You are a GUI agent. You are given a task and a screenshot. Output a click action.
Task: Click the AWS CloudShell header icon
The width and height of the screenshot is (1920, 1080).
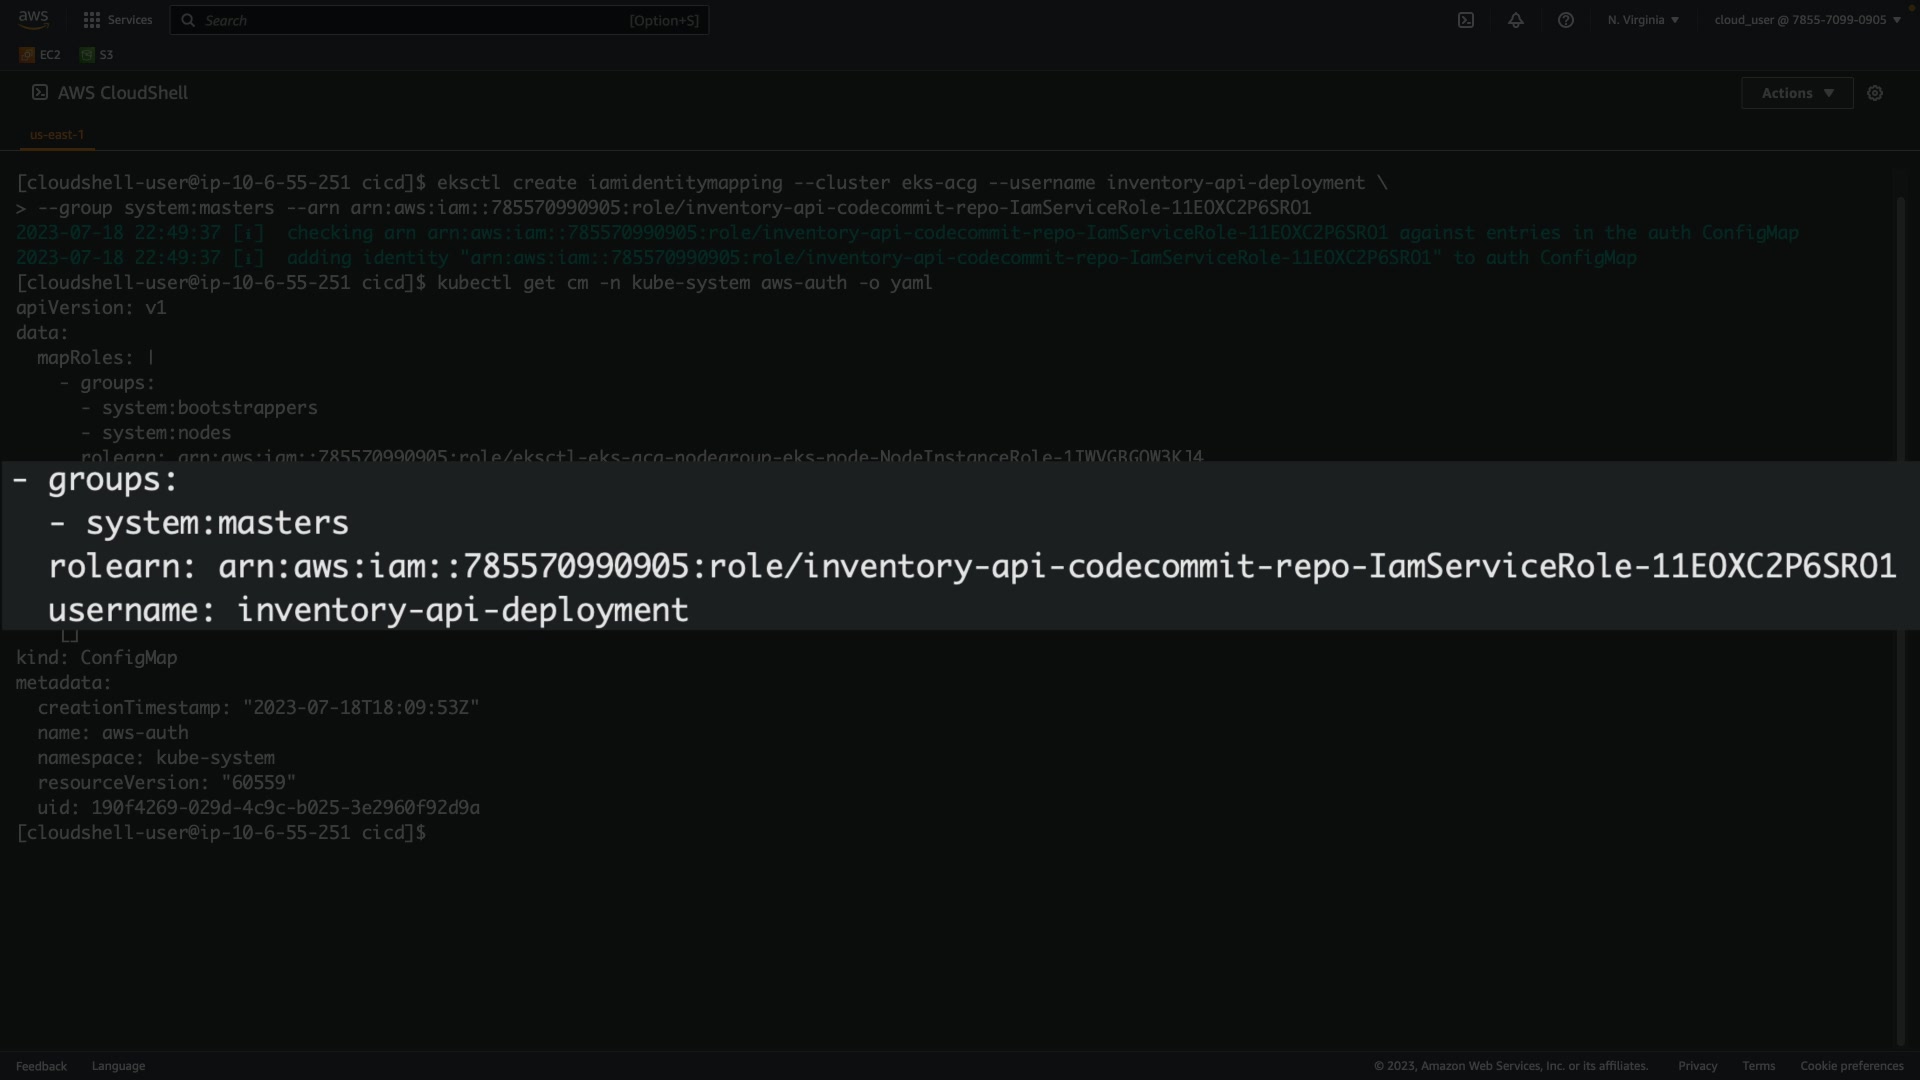(x=40, y=92)
